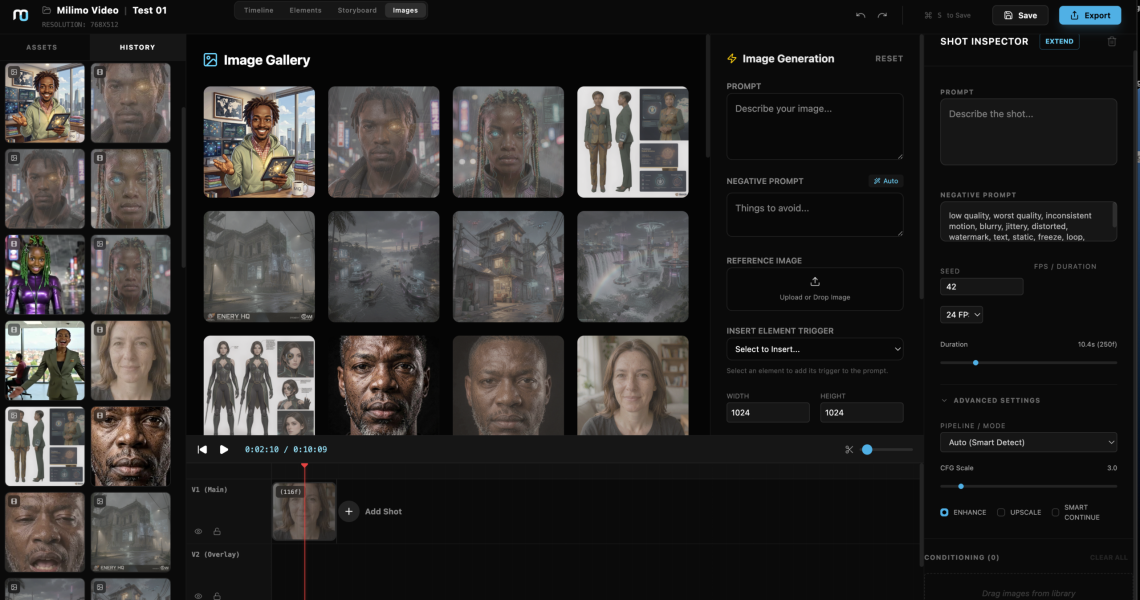Skip playhead back to start

pyautogui.click(x=202, y=450)
